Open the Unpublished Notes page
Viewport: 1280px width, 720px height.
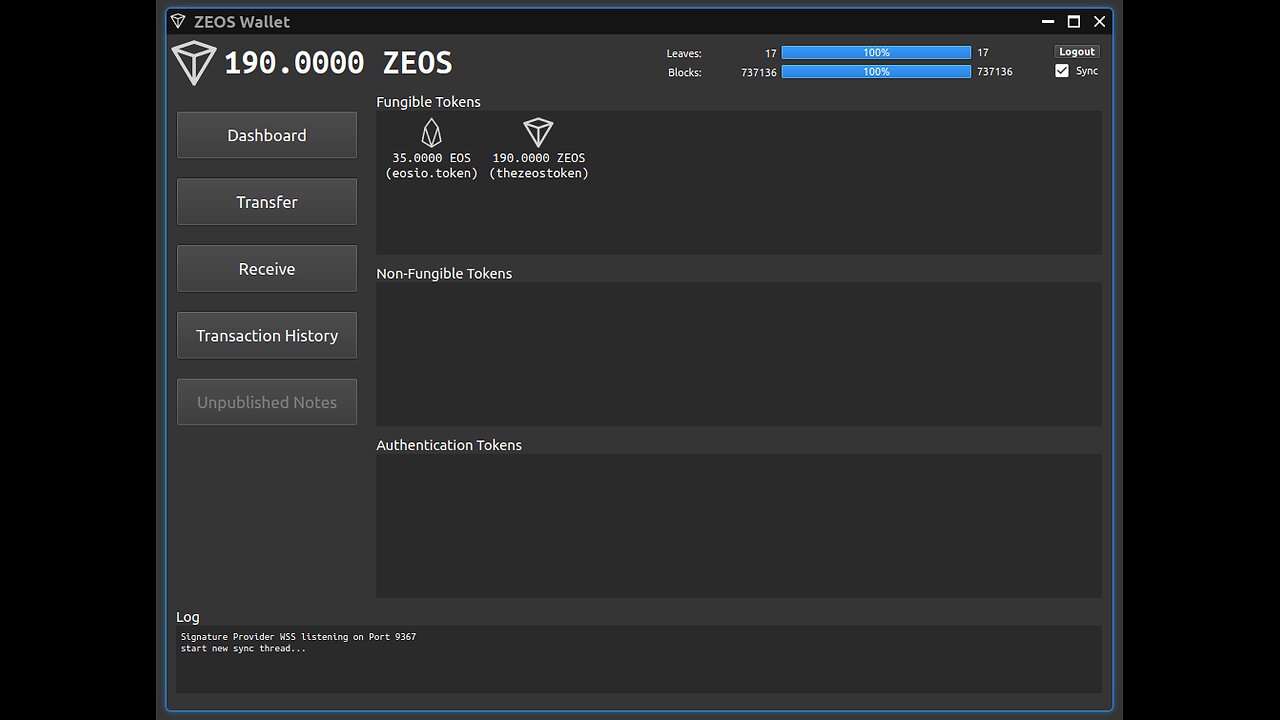point(267,402)
